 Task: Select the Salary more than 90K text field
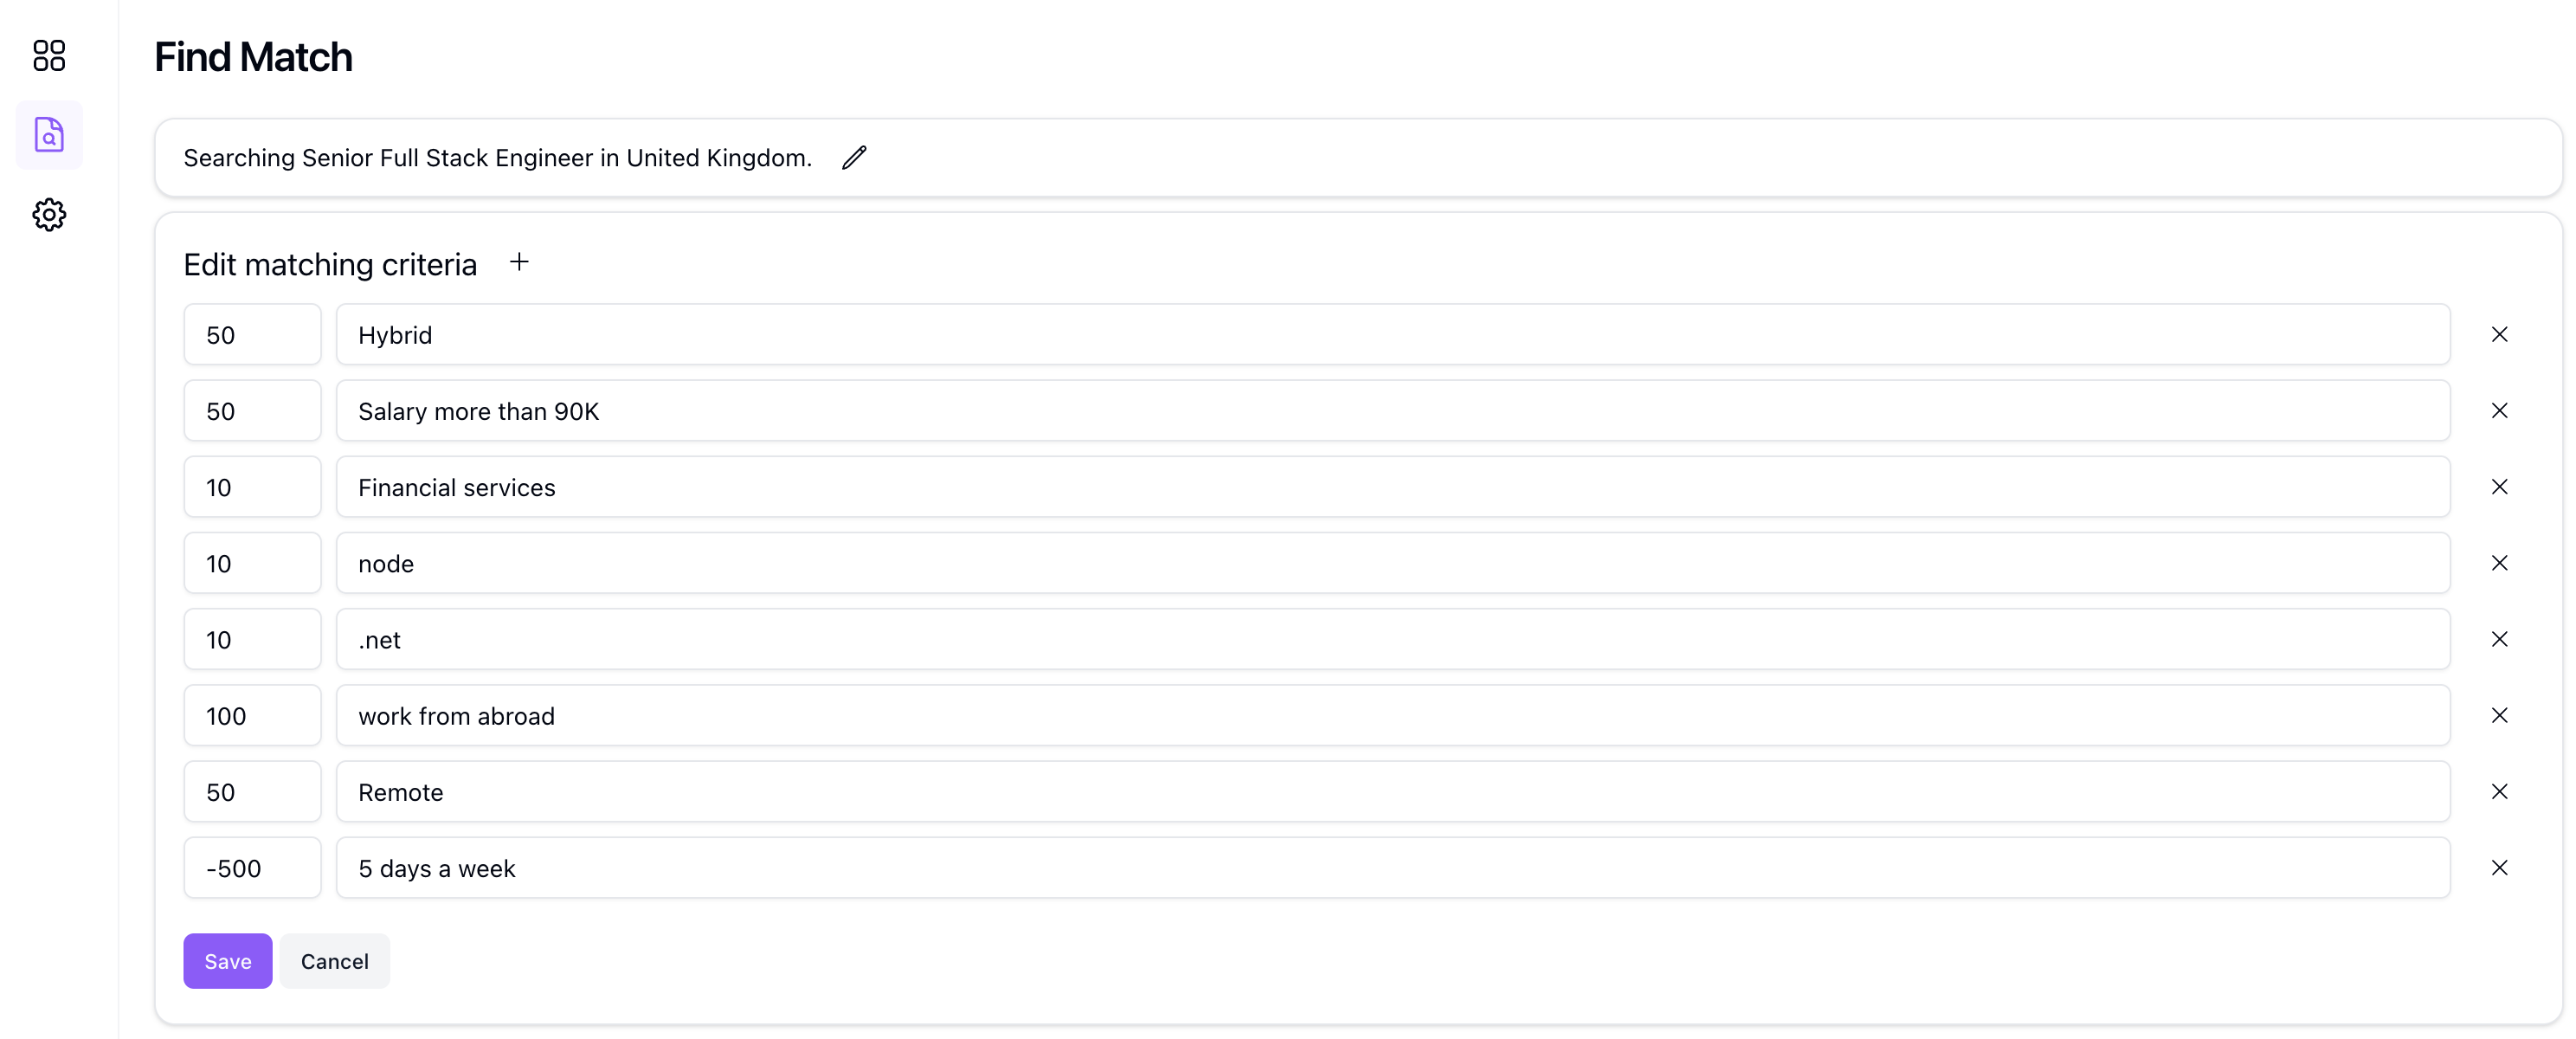(x=1393, y=410)
